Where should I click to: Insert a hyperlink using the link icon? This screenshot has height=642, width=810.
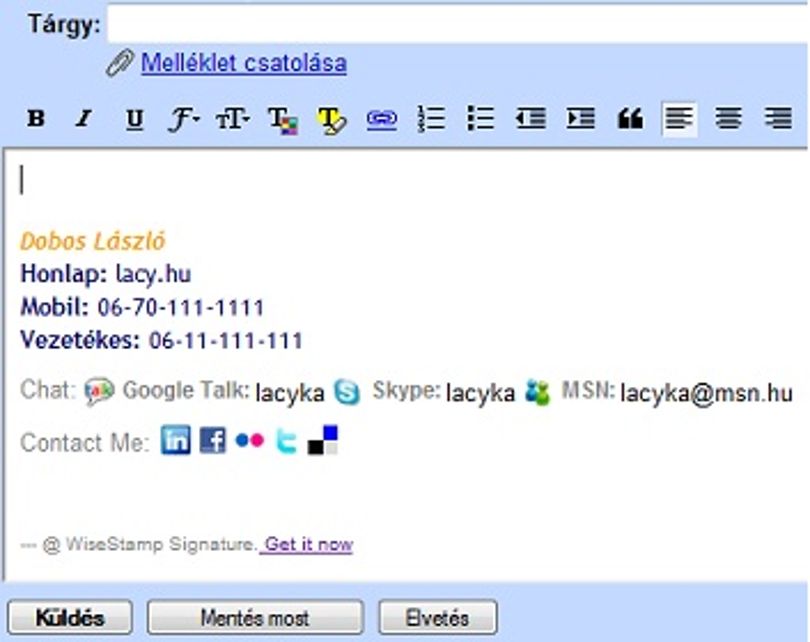[x=382, y=120]
